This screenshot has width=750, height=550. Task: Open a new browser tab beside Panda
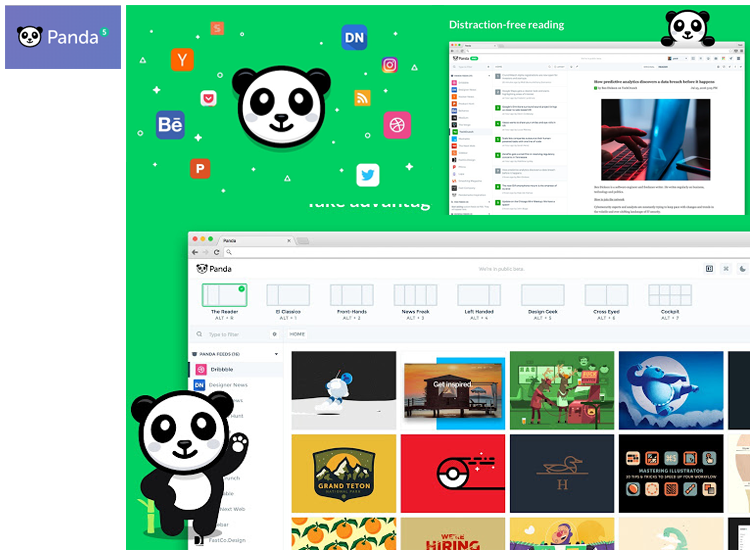[303, 241]
